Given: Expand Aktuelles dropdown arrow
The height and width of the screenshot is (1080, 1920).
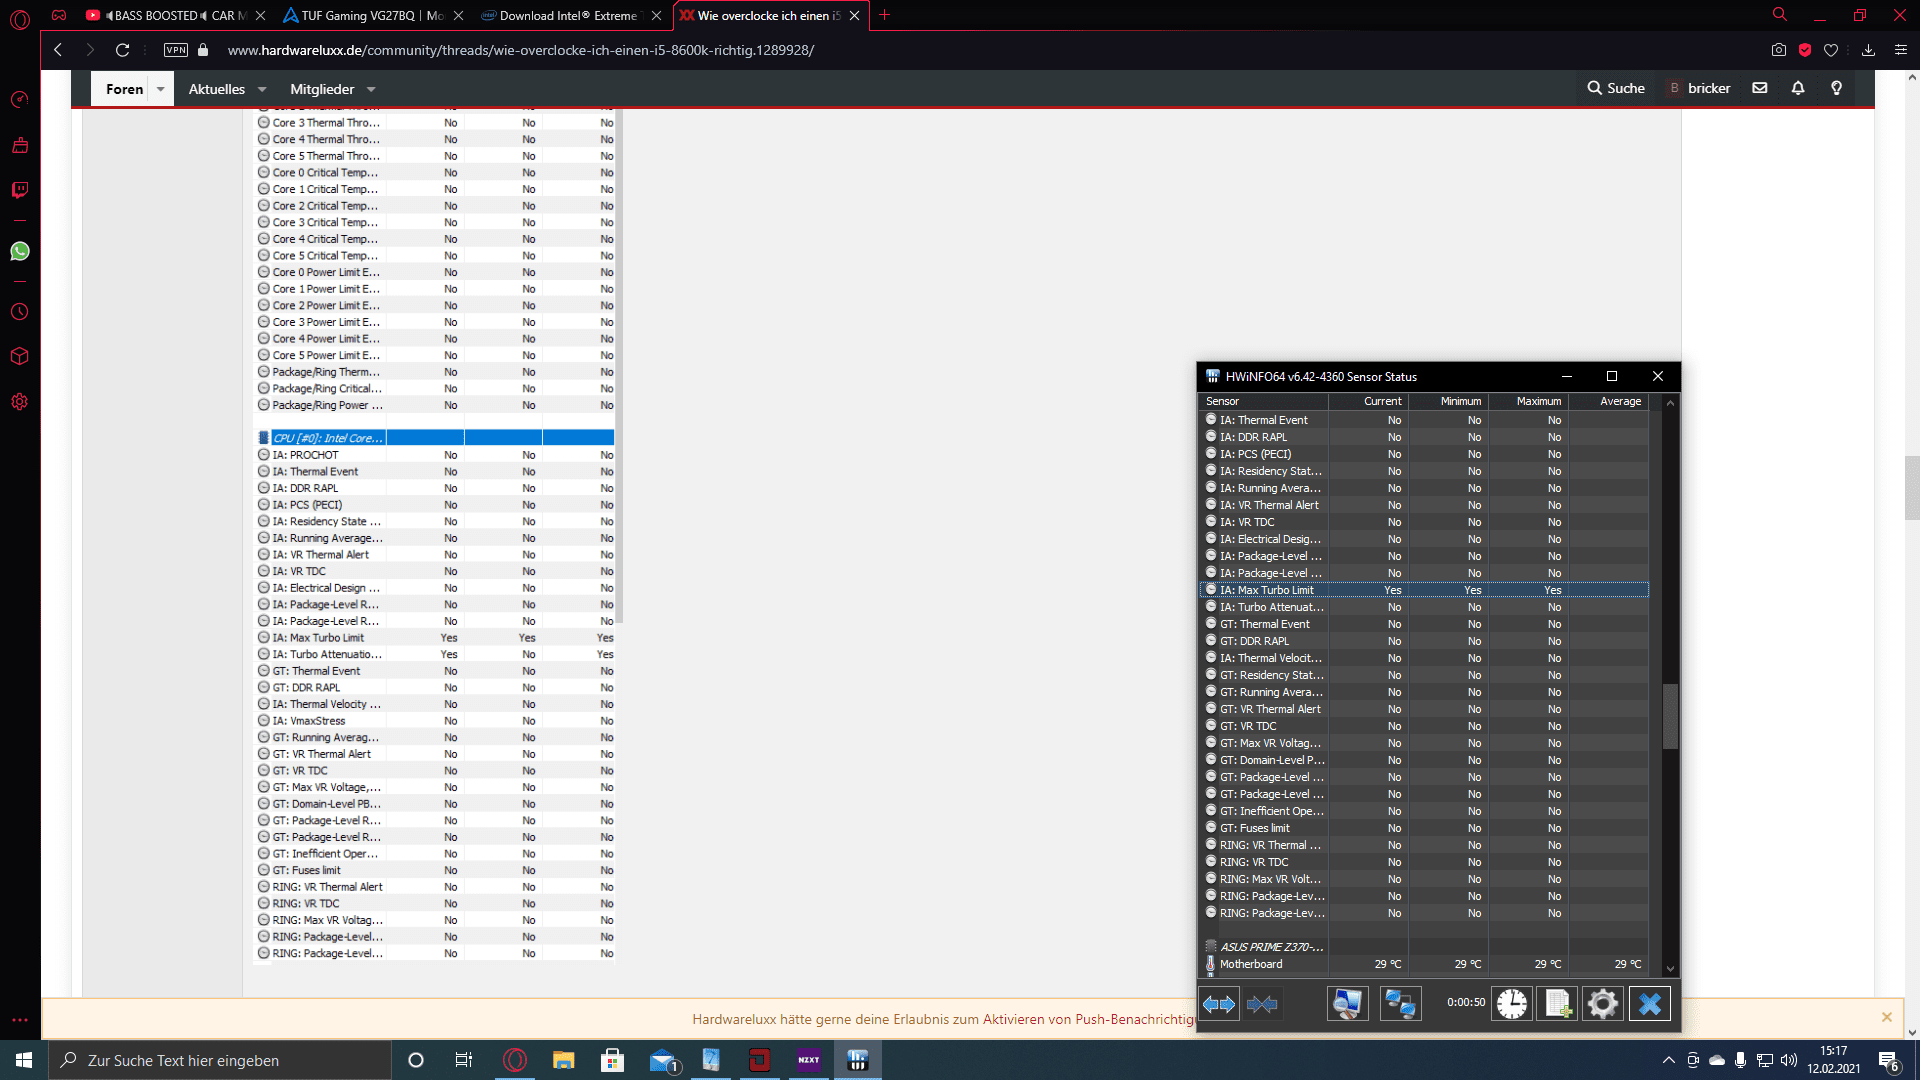Looking at the screenshot, I should pyautogui.click(x=262, y=89).
